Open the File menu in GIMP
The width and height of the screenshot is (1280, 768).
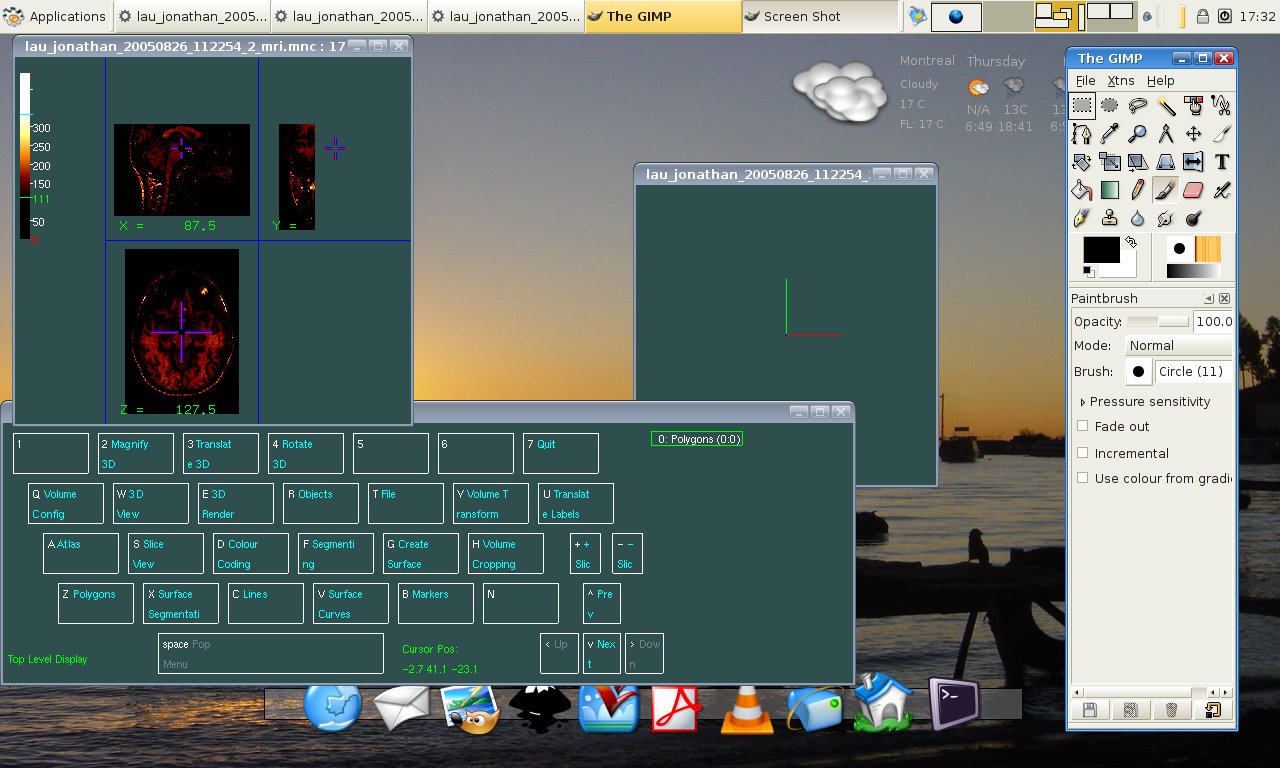point(1085,81)
